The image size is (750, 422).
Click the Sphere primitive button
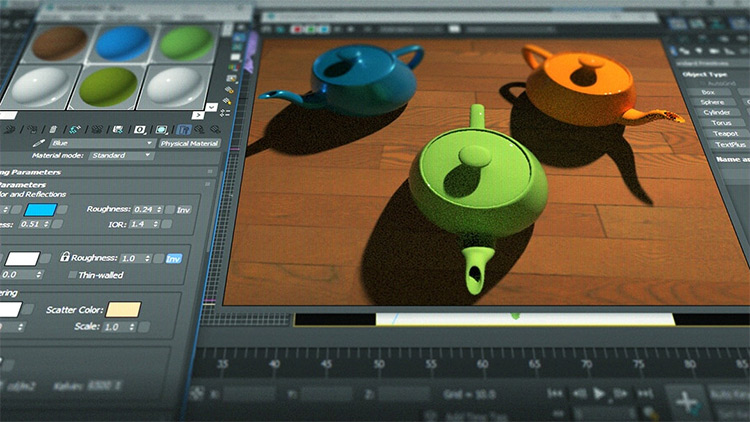713,102
